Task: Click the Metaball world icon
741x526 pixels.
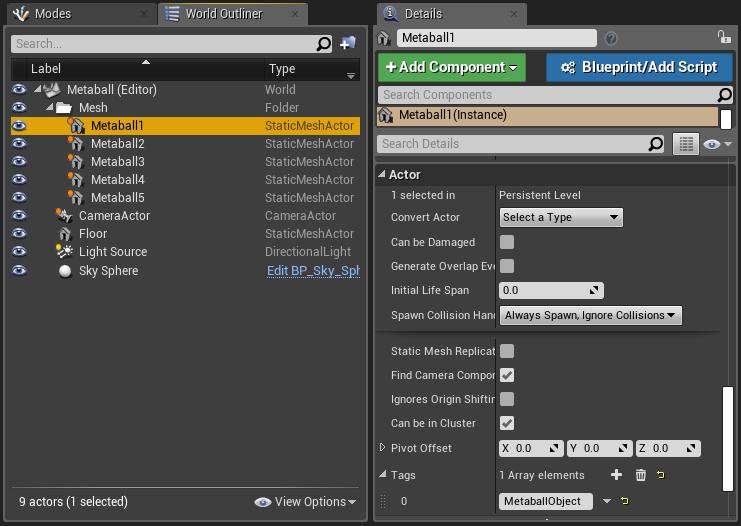Action: coord(52,89)
